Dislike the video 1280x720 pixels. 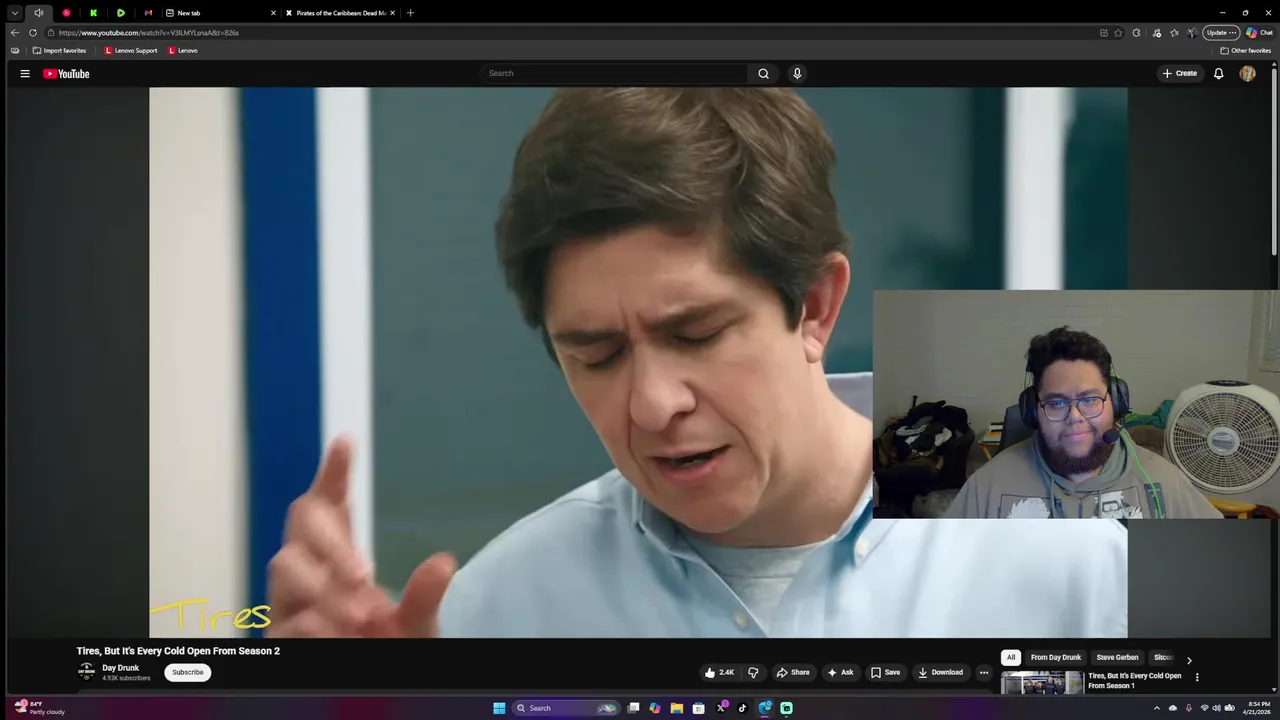click(x=753, y=672)
